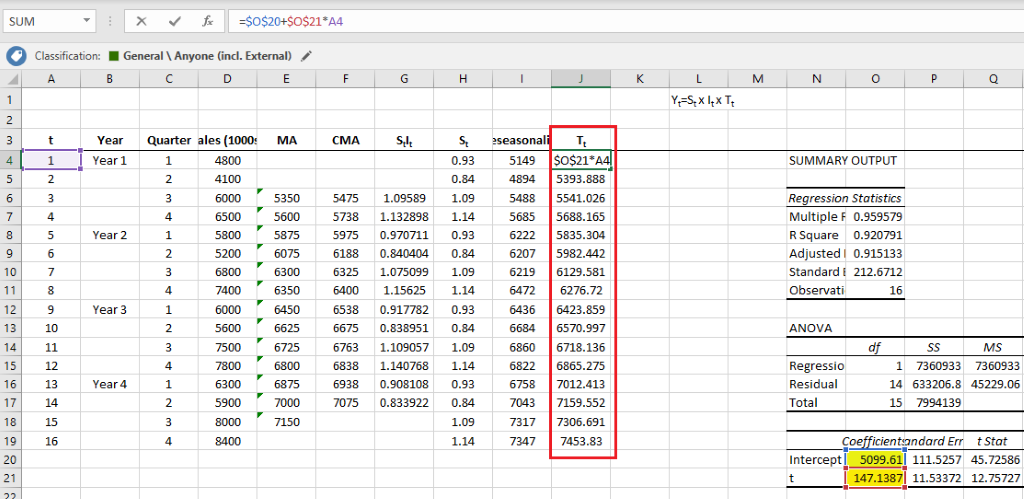This screenshot has width=1024, height=499.
Task: Click cell J4 containing the formula
Action: (581, 160)
